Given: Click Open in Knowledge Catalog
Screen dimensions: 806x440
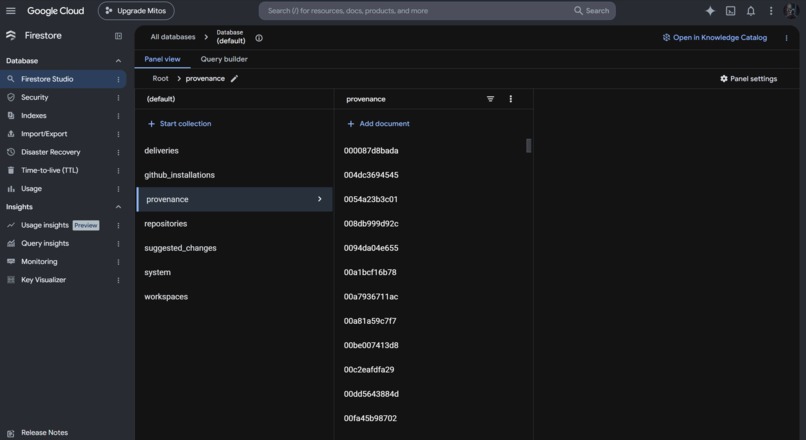Looking at the screenshot, I should [715, 38].
